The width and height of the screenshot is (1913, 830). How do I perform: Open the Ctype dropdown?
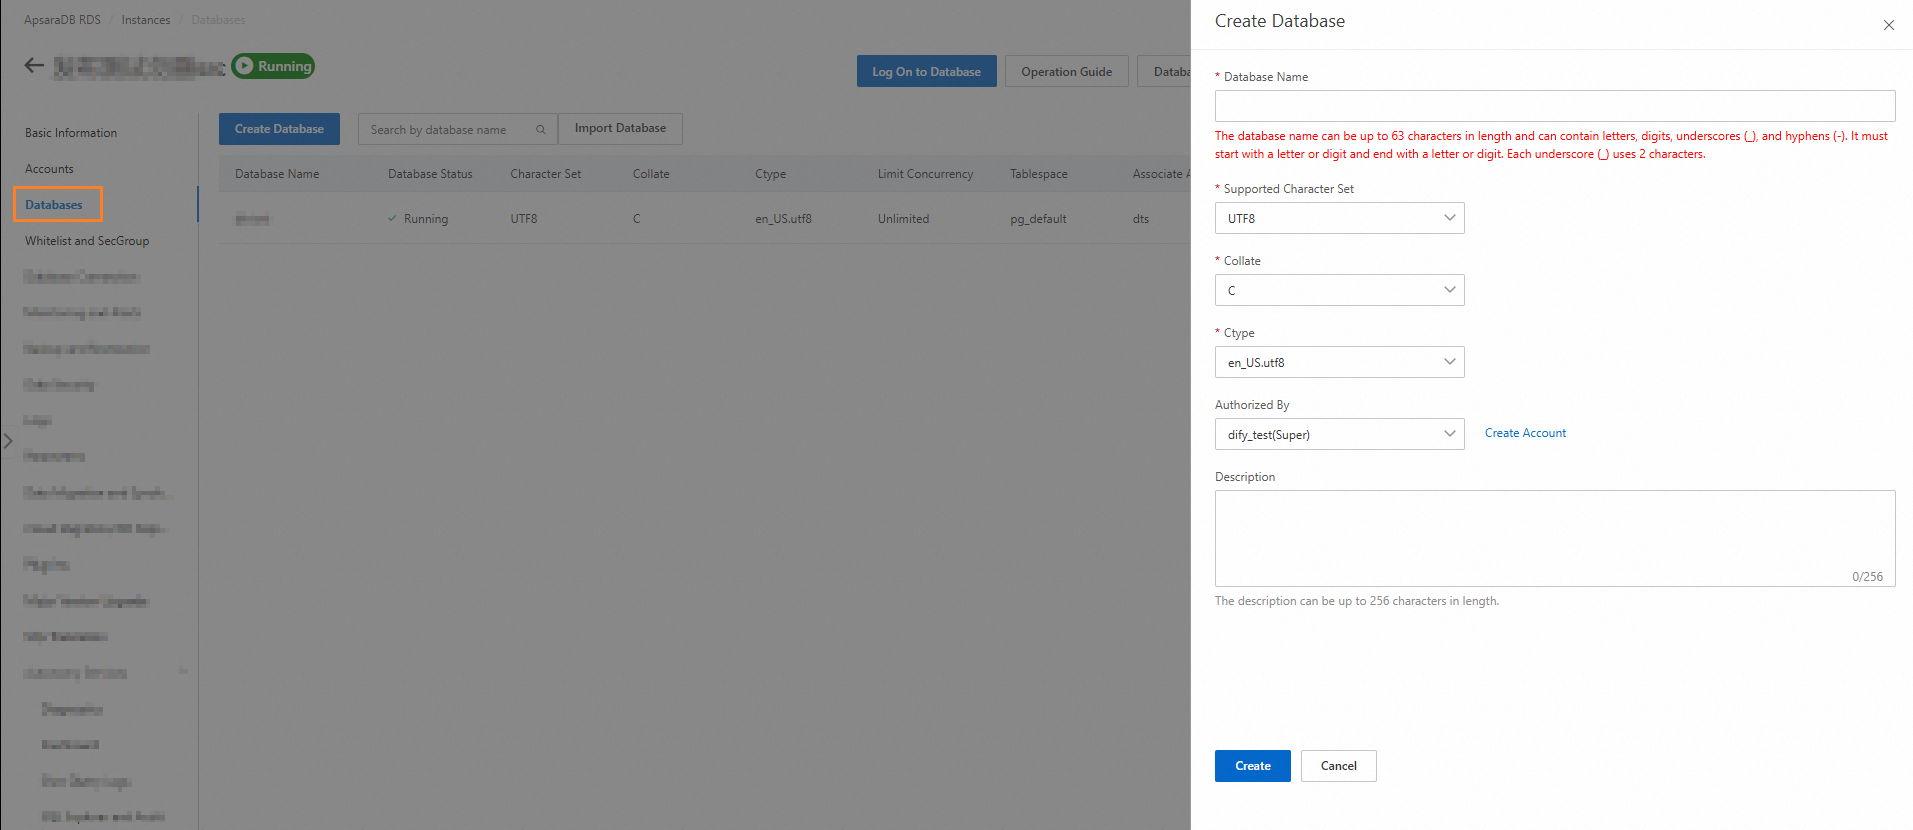pos(1339,362)
